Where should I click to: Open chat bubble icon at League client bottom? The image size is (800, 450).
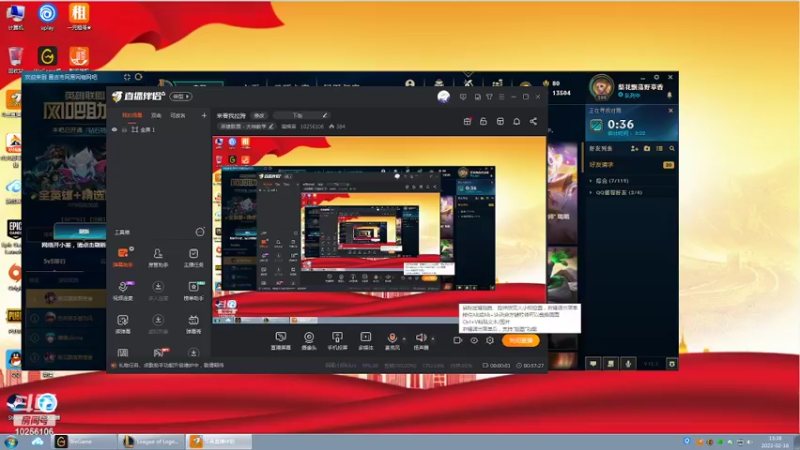(x=593, y=364)
